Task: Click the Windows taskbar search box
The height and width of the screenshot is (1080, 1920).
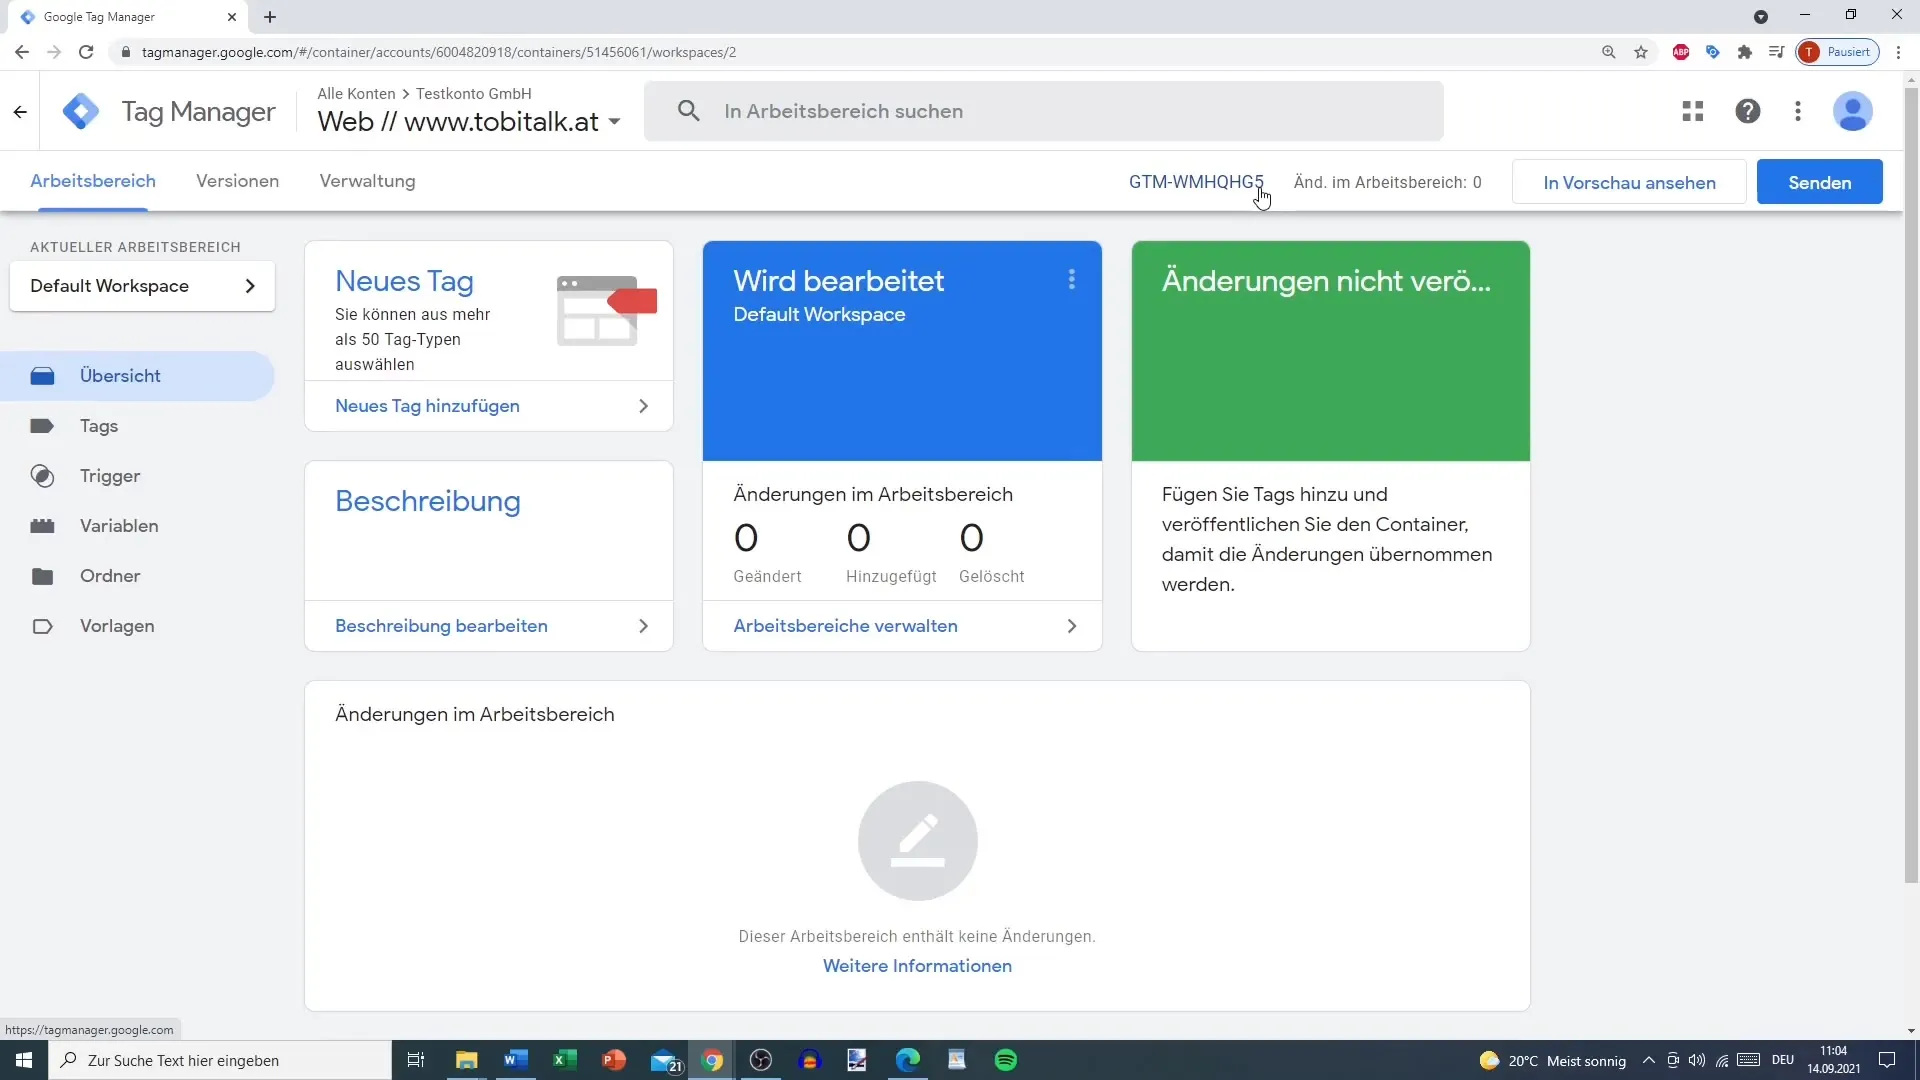Action: coord(220,1060)
